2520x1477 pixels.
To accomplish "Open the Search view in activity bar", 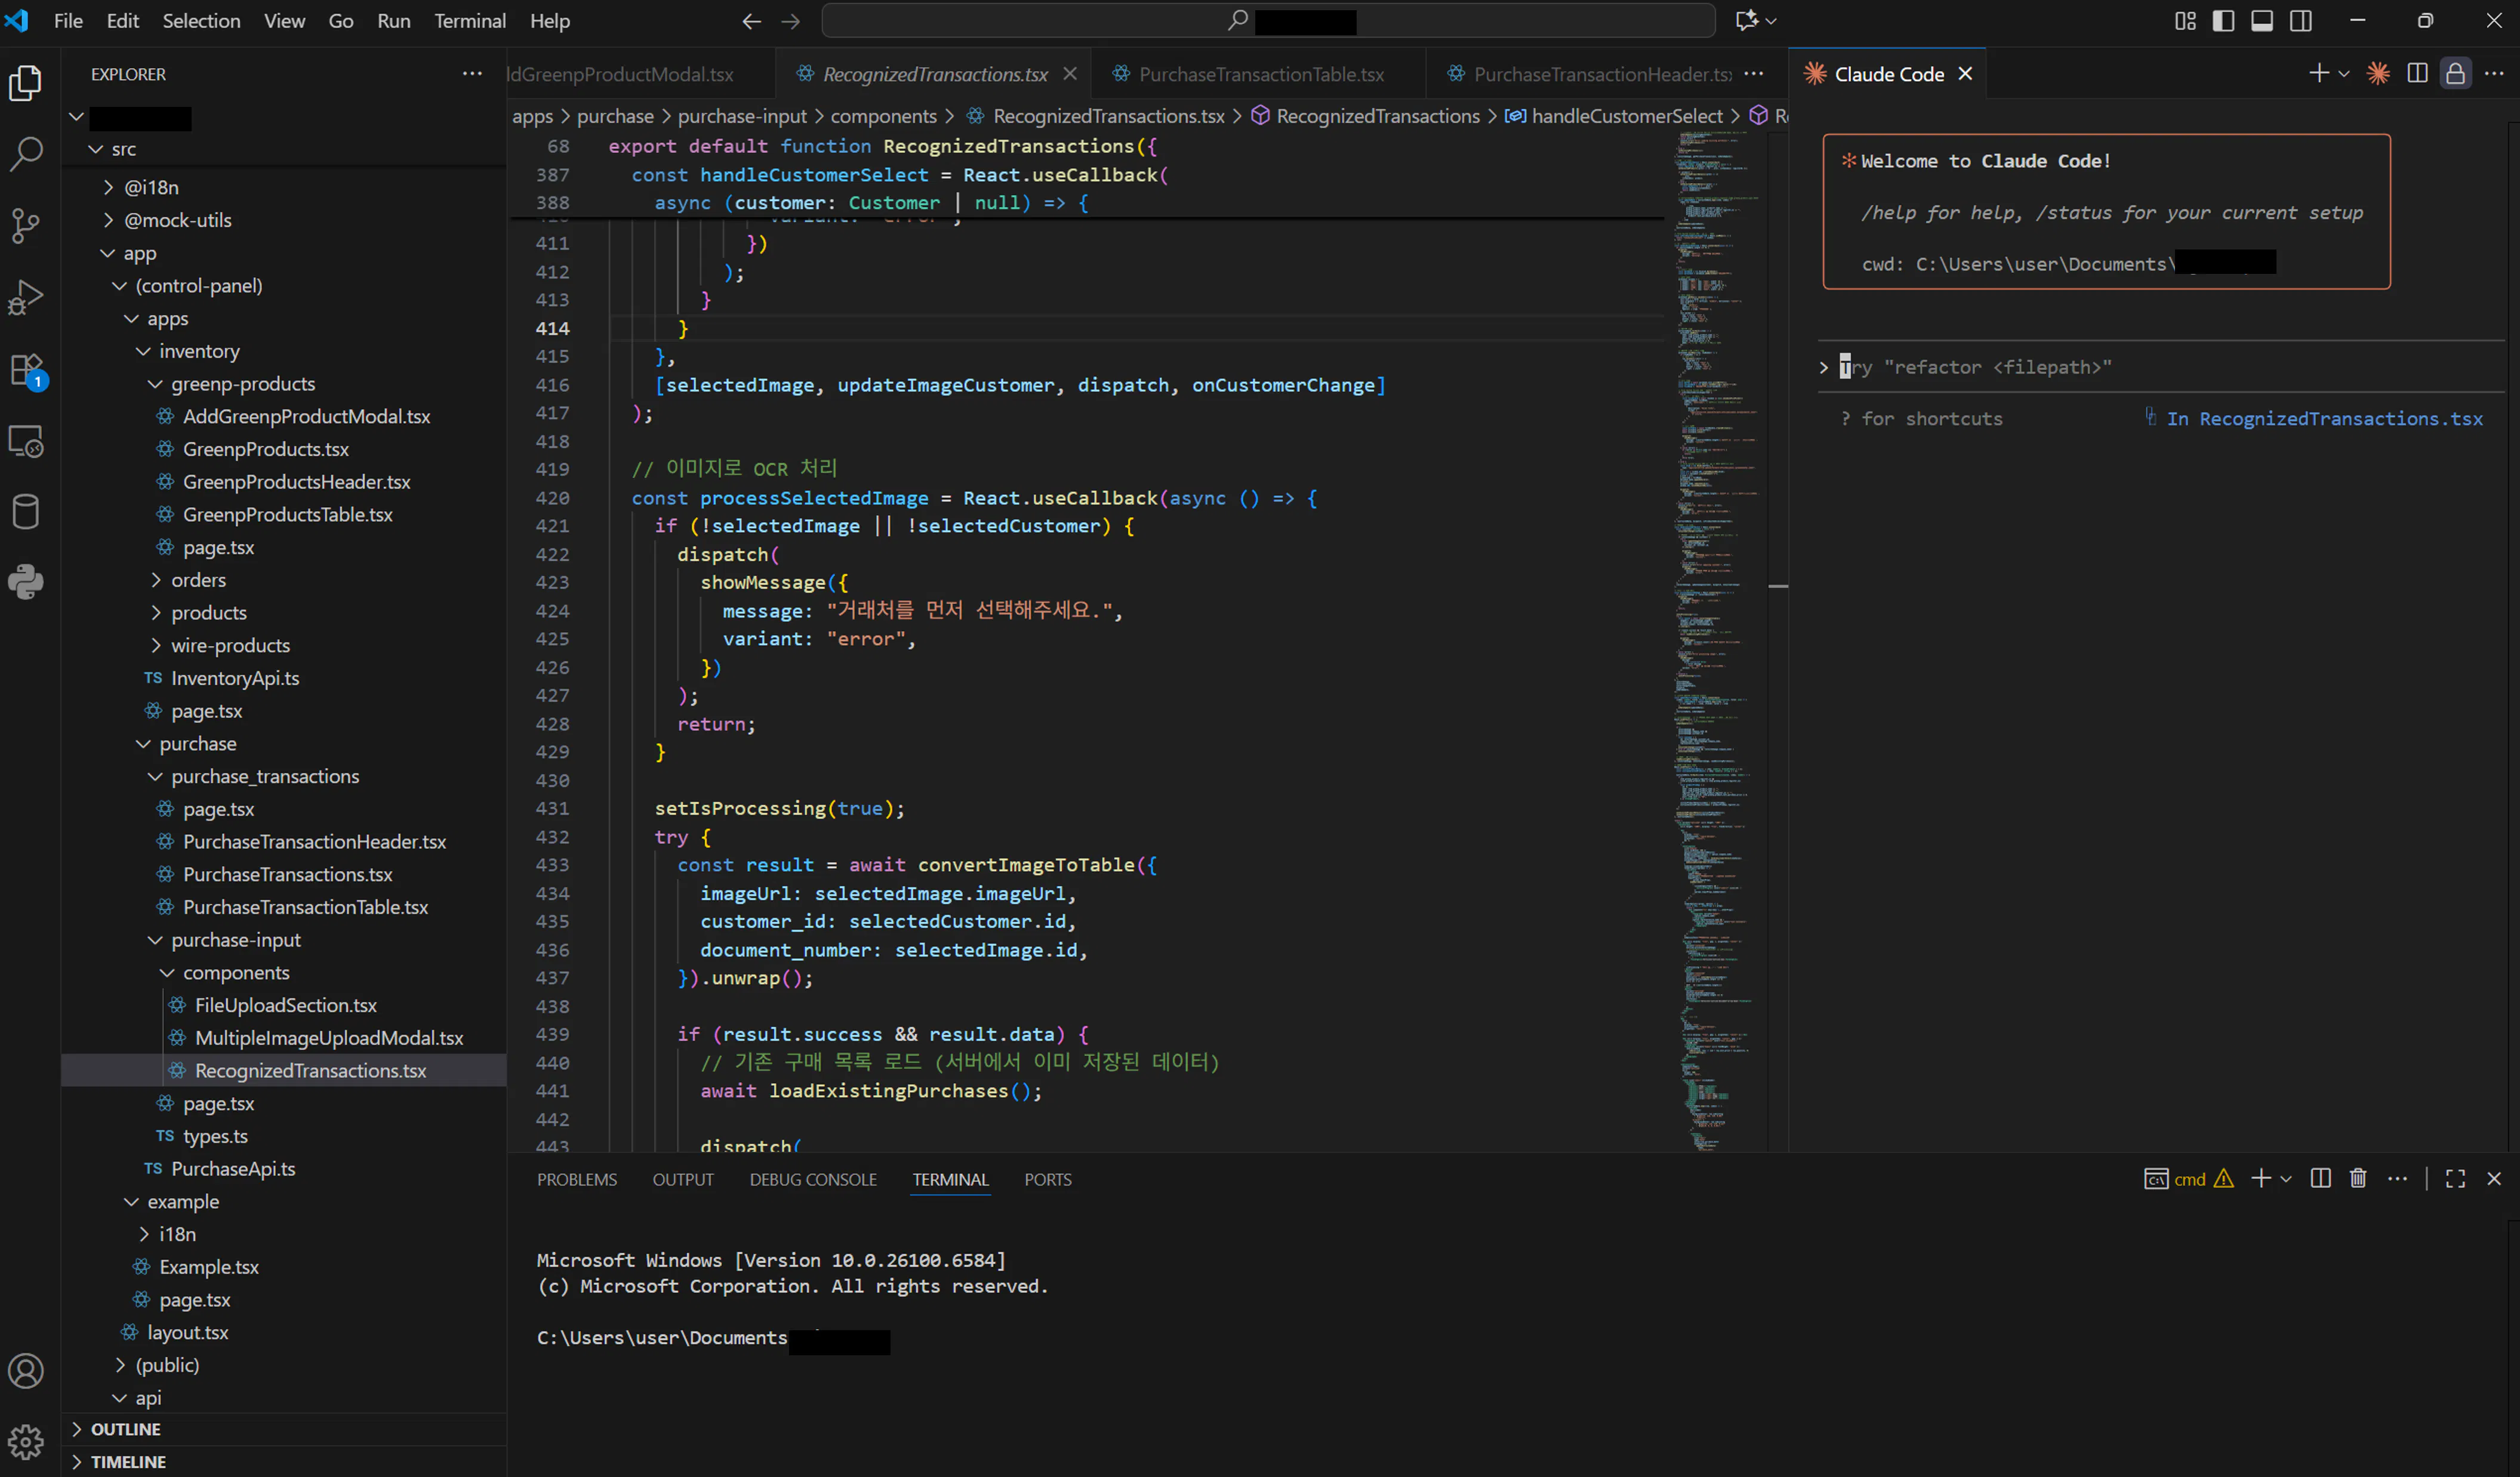I will pyautogui.click(x=25, y=154).
